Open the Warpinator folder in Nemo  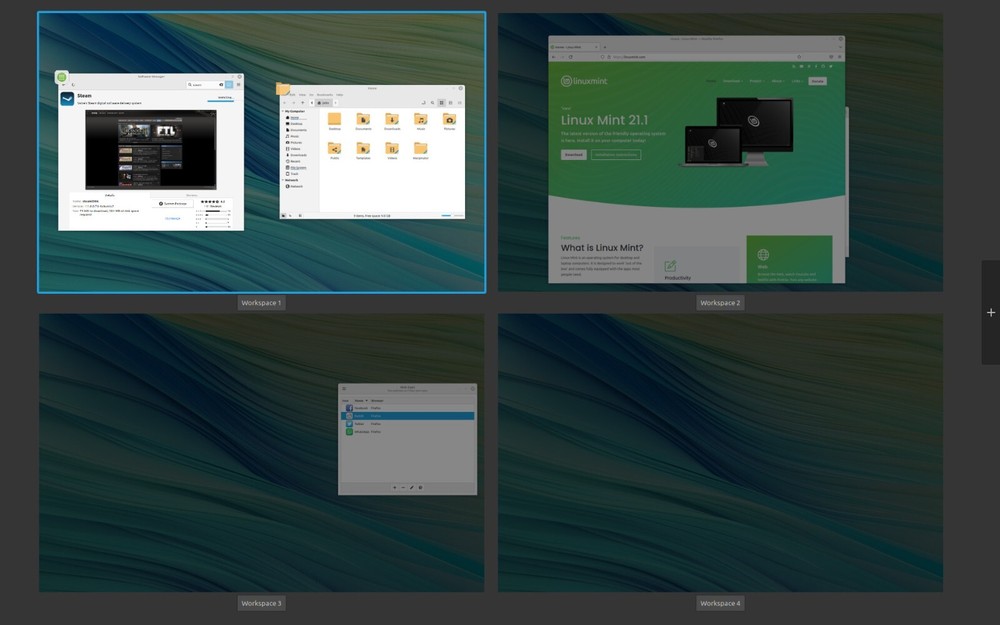420,150
